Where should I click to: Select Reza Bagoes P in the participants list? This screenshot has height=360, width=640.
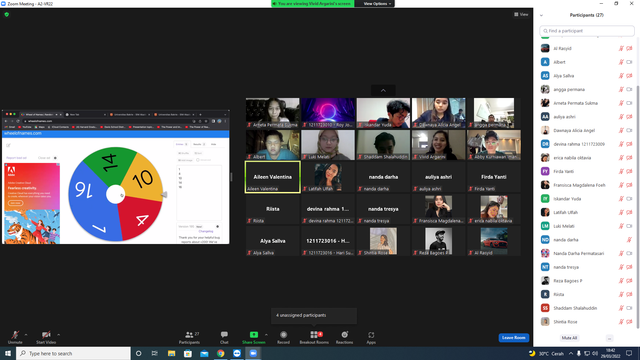(x=586, y=280)
